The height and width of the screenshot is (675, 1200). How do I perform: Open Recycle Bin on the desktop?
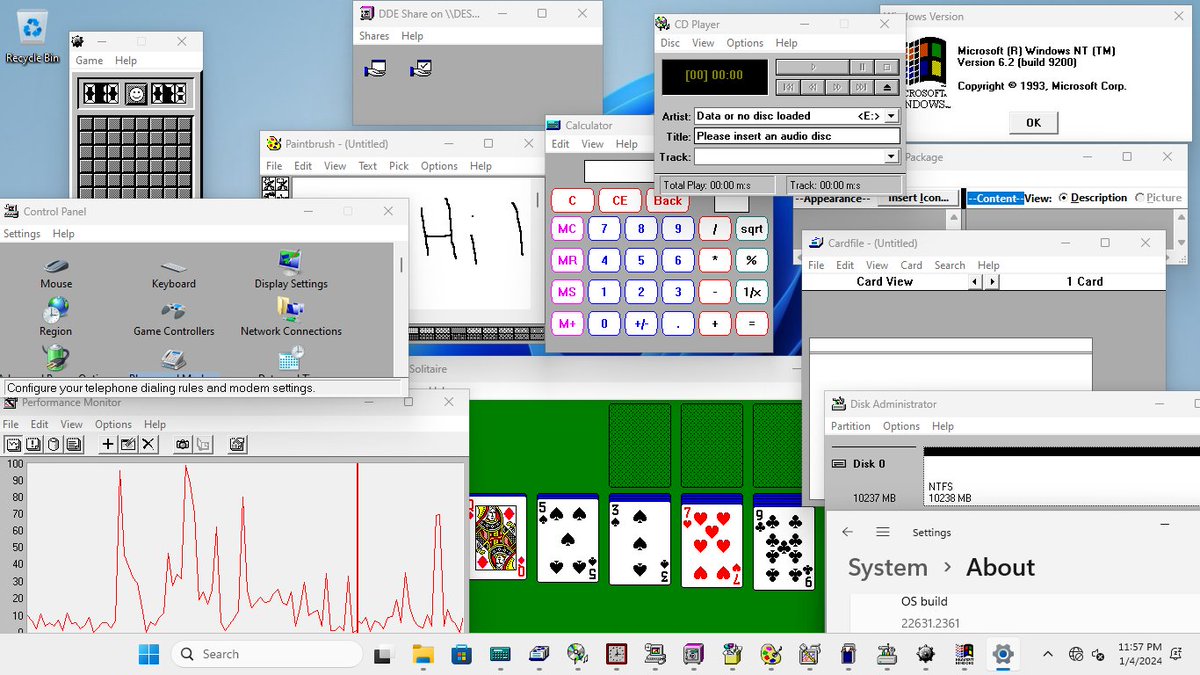[33, 38]
